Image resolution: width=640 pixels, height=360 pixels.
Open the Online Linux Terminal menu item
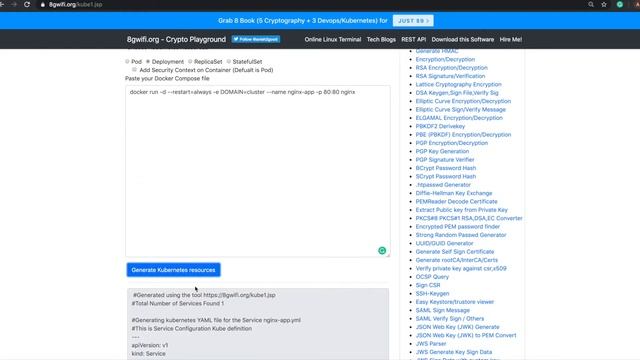333,40
